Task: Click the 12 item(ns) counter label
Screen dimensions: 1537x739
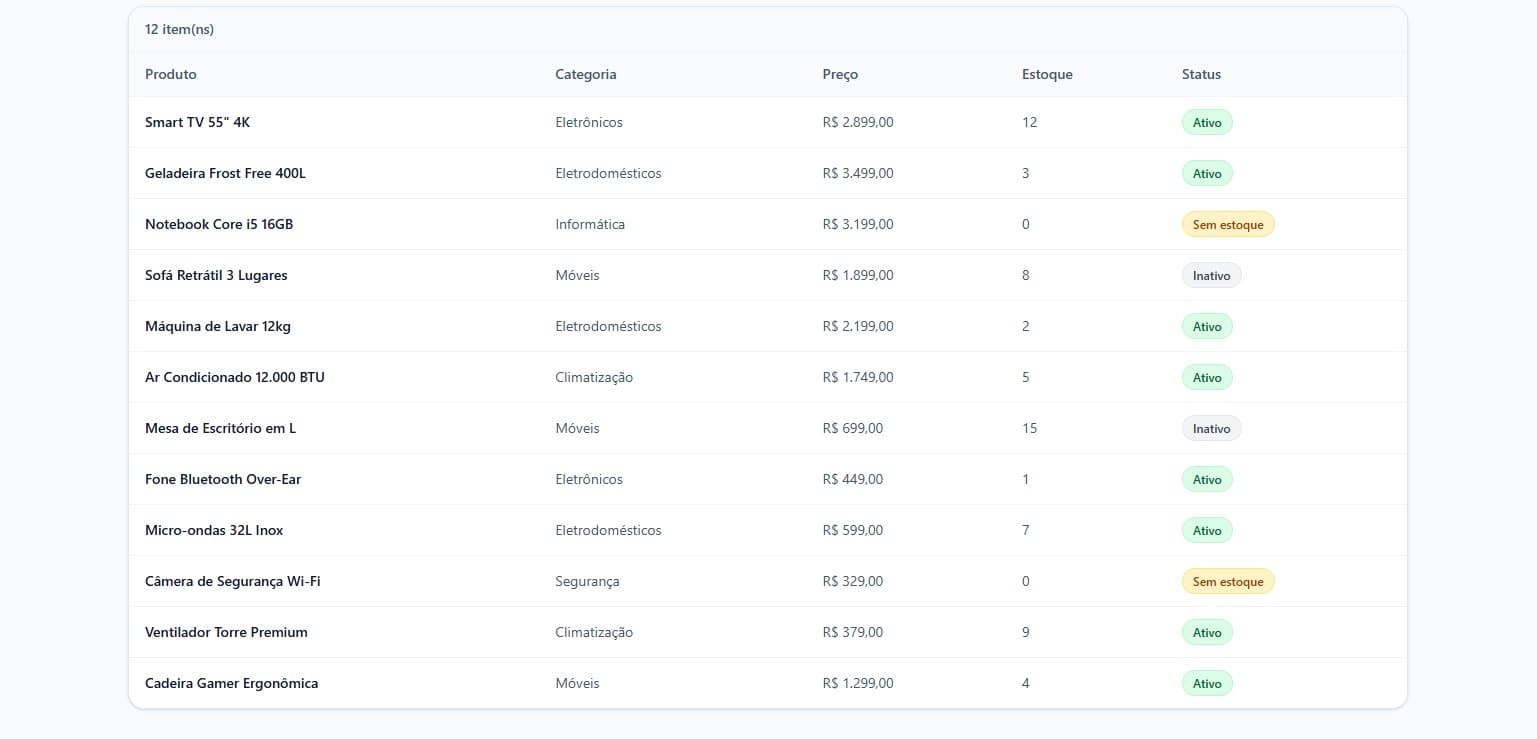Action: [179, 29]
